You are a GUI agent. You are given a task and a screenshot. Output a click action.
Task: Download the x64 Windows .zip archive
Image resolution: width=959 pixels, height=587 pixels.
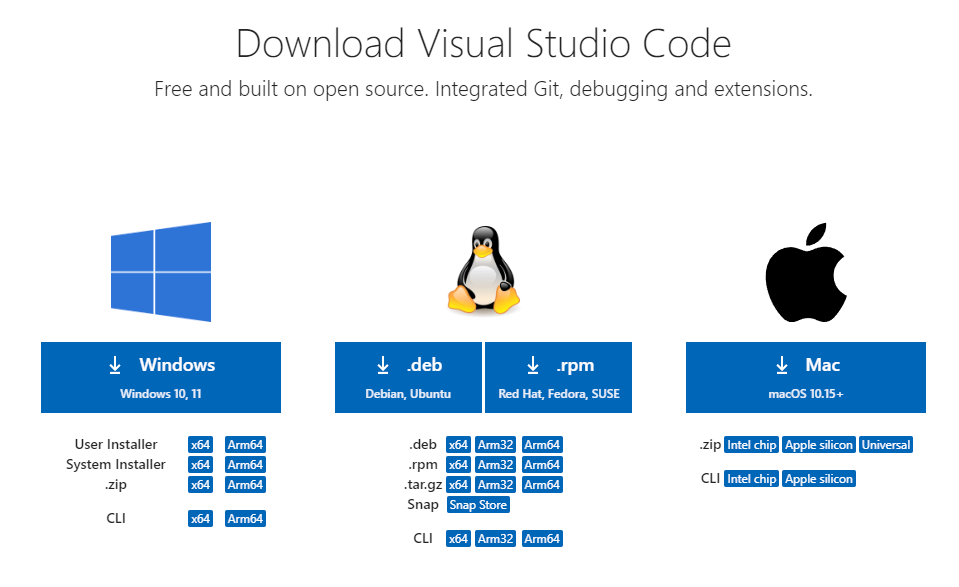[199, 484]
